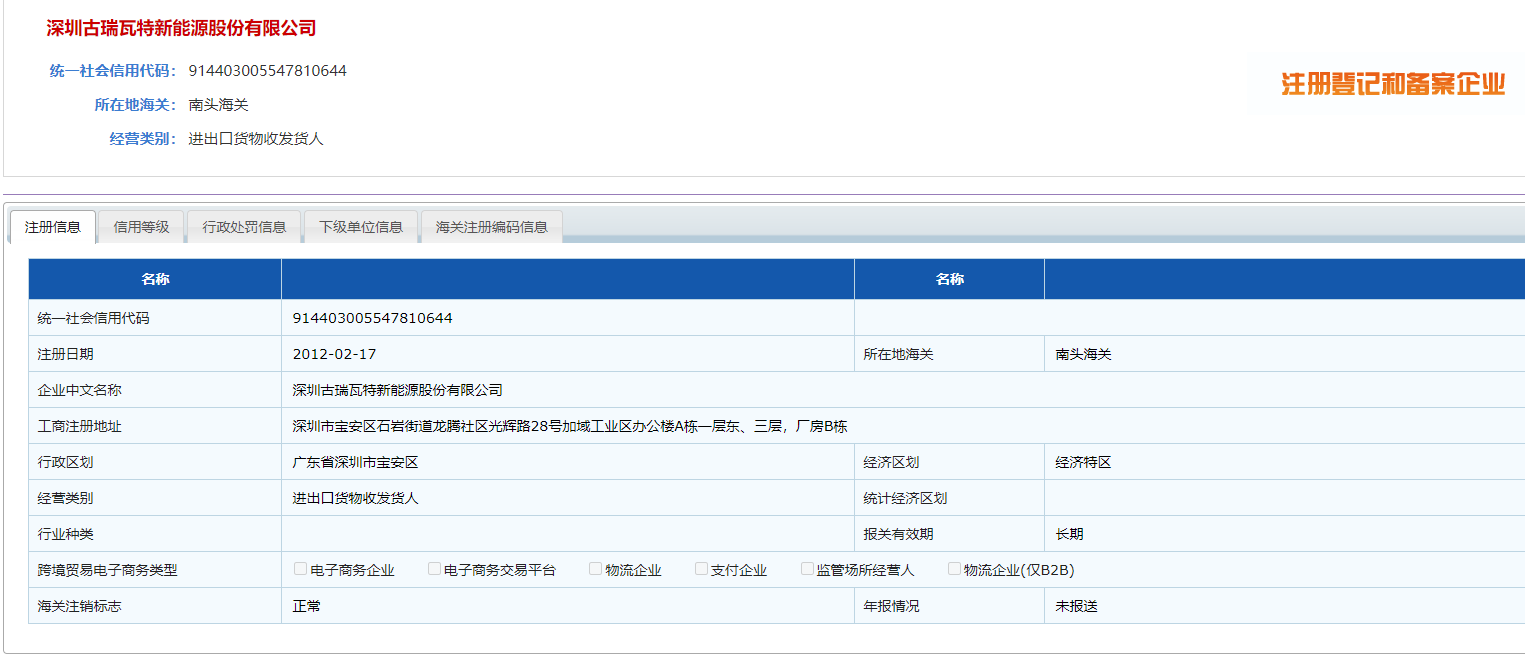This screenshot has height=662, width=1525.
Task: Click the 经济区划 label
Action: pyautogui.click(x=891, y=462)
